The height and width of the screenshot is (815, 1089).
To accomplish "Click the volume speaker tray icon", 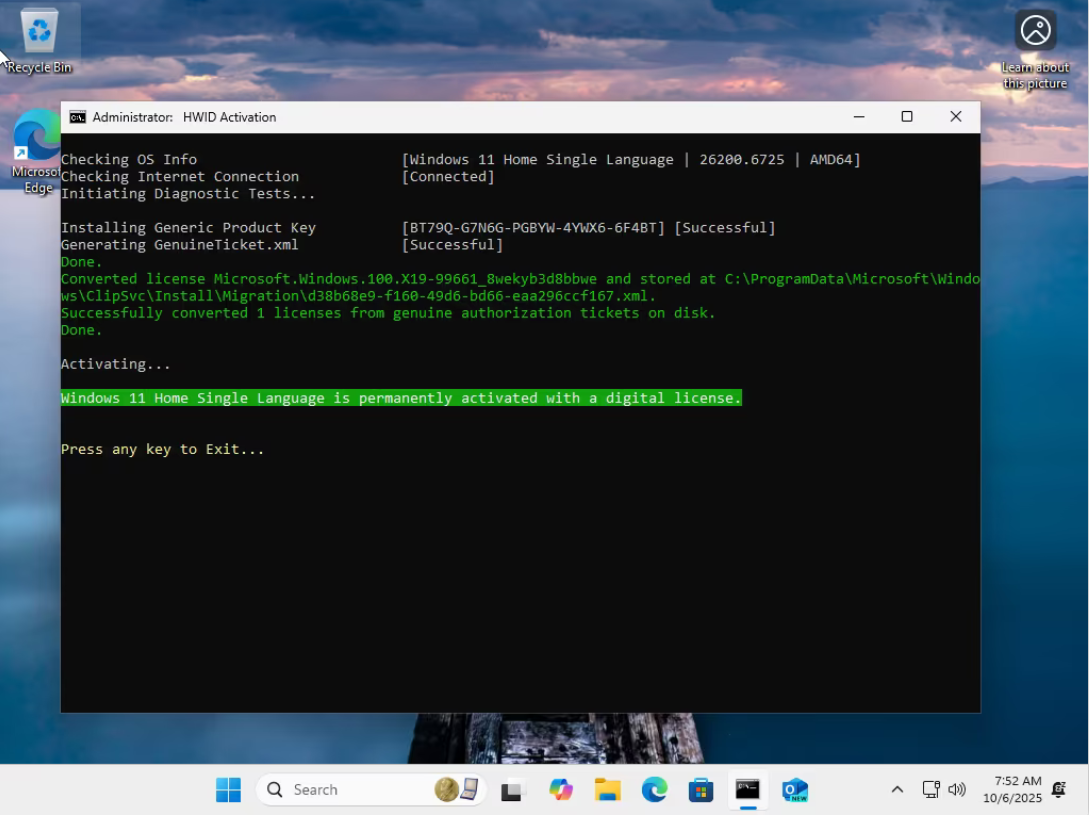I will tap(957, 789).
